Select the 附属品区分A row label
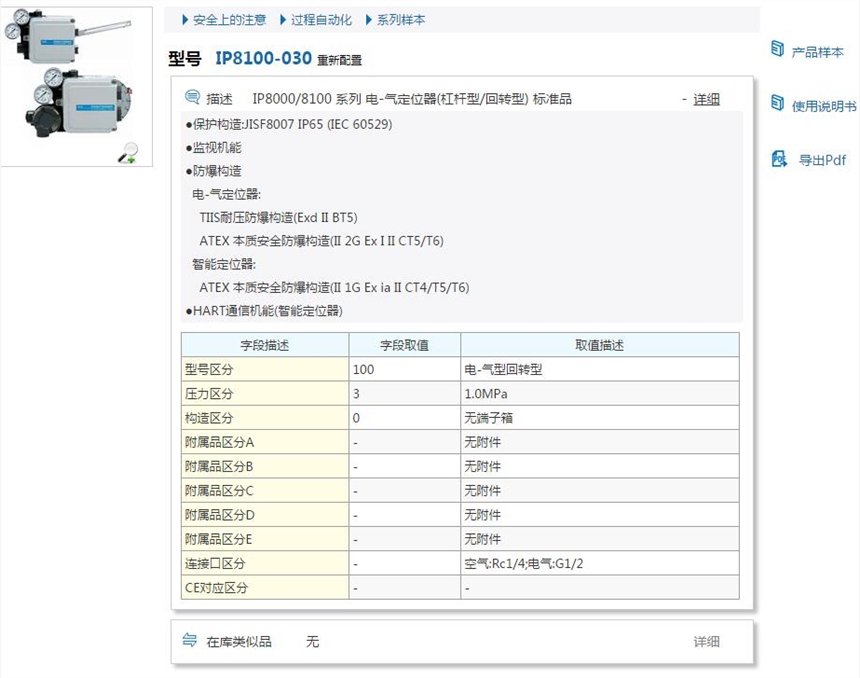The width and height of the screenshot is (860, 678). pyautogui.click(x=265, y=442)
